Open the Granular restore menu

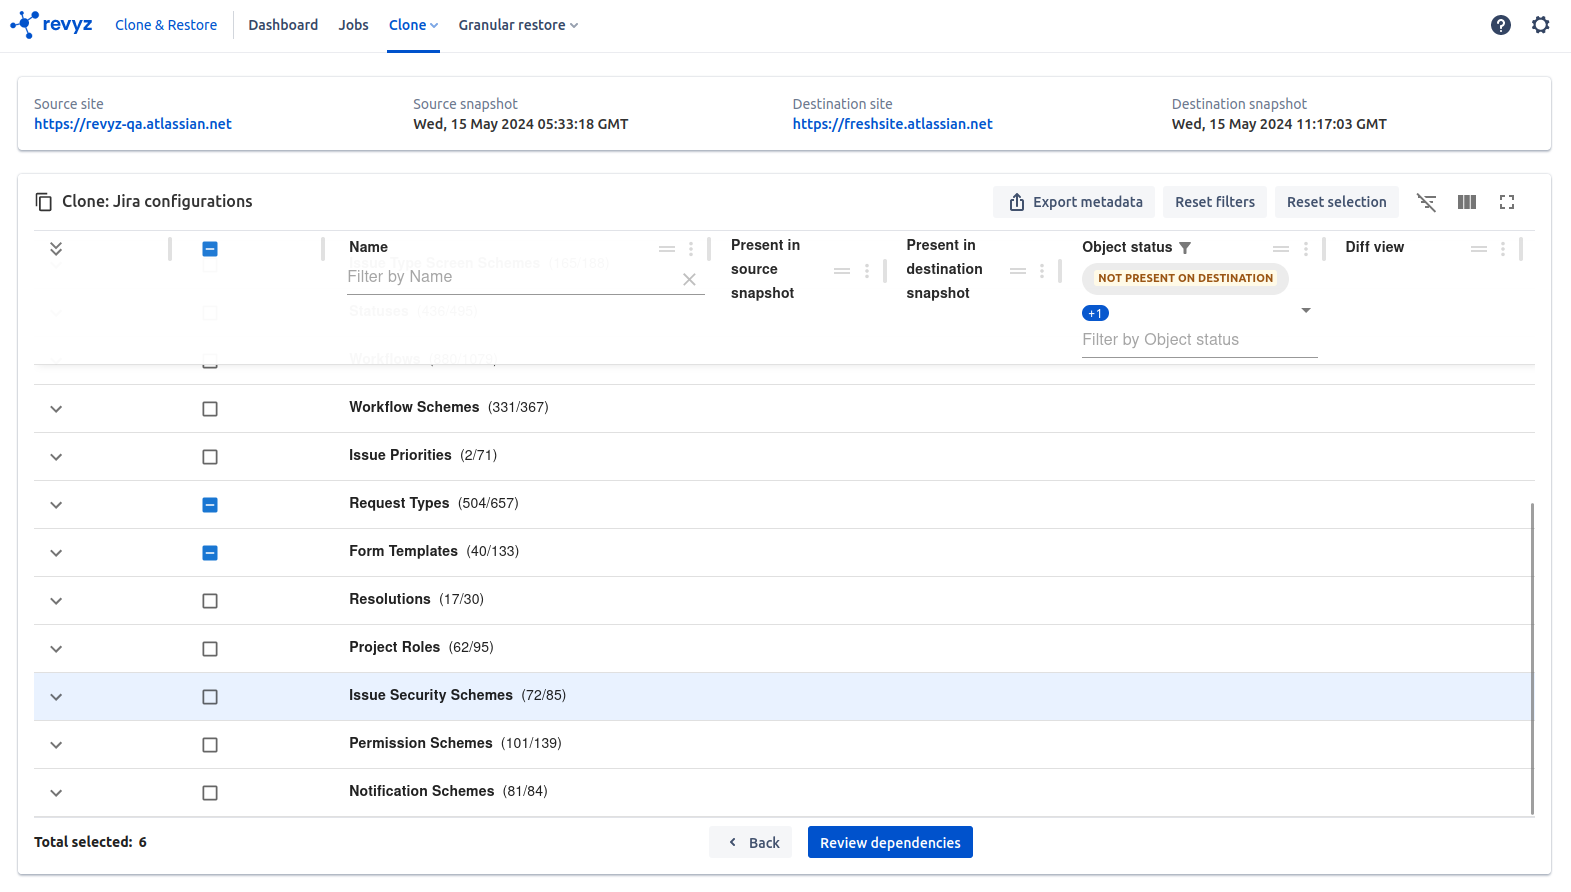[x=518, y=25]
